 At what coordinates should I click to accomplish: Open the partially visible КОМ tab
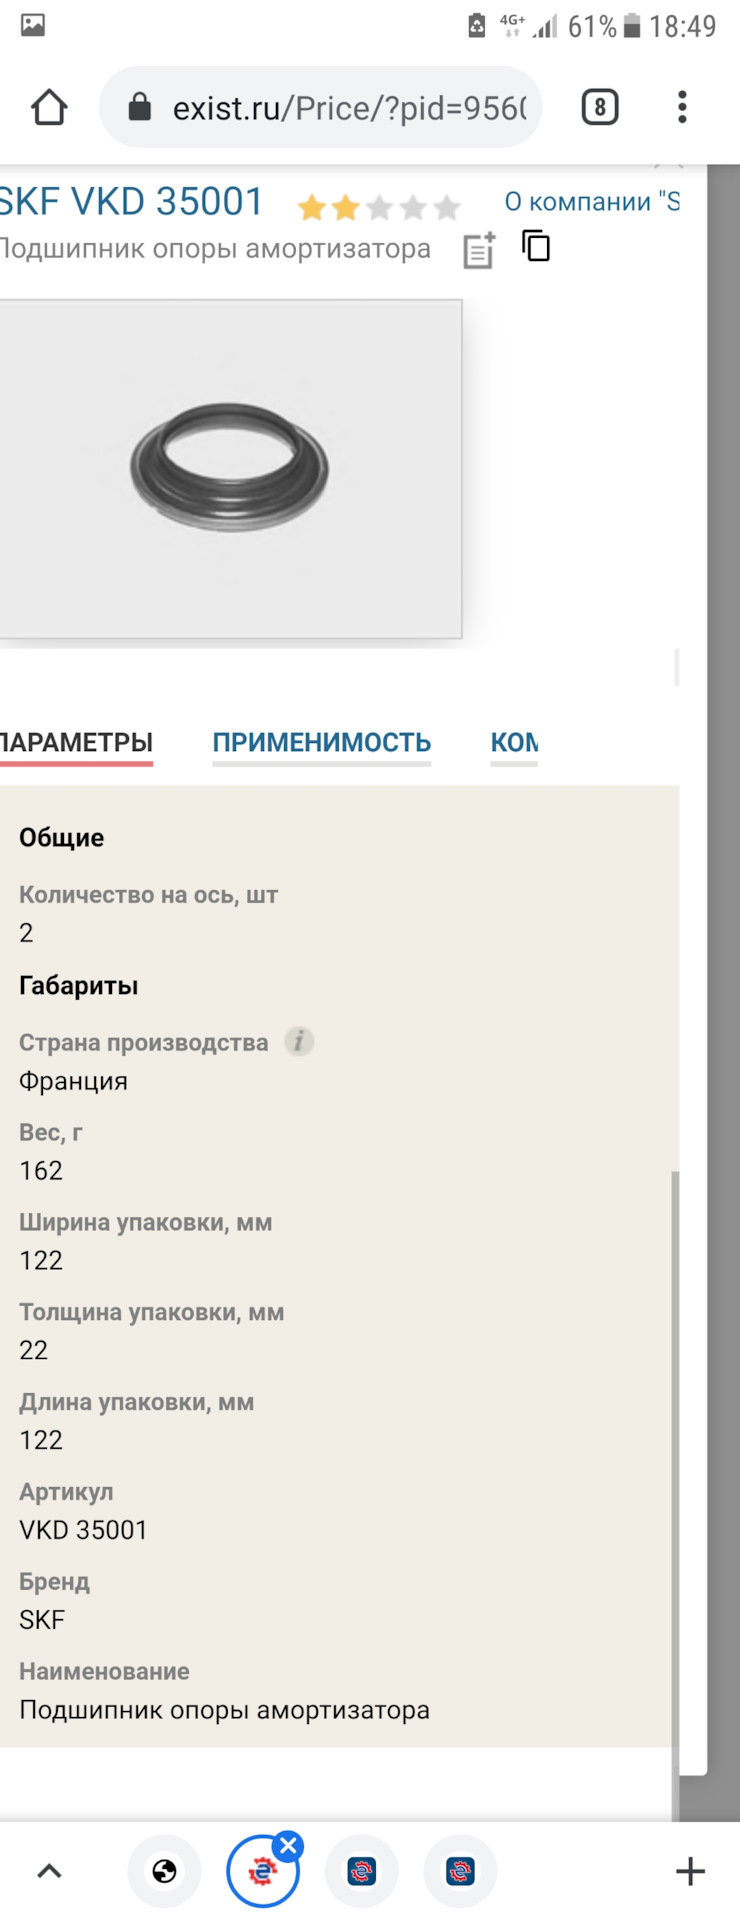[x=514, y=743]
